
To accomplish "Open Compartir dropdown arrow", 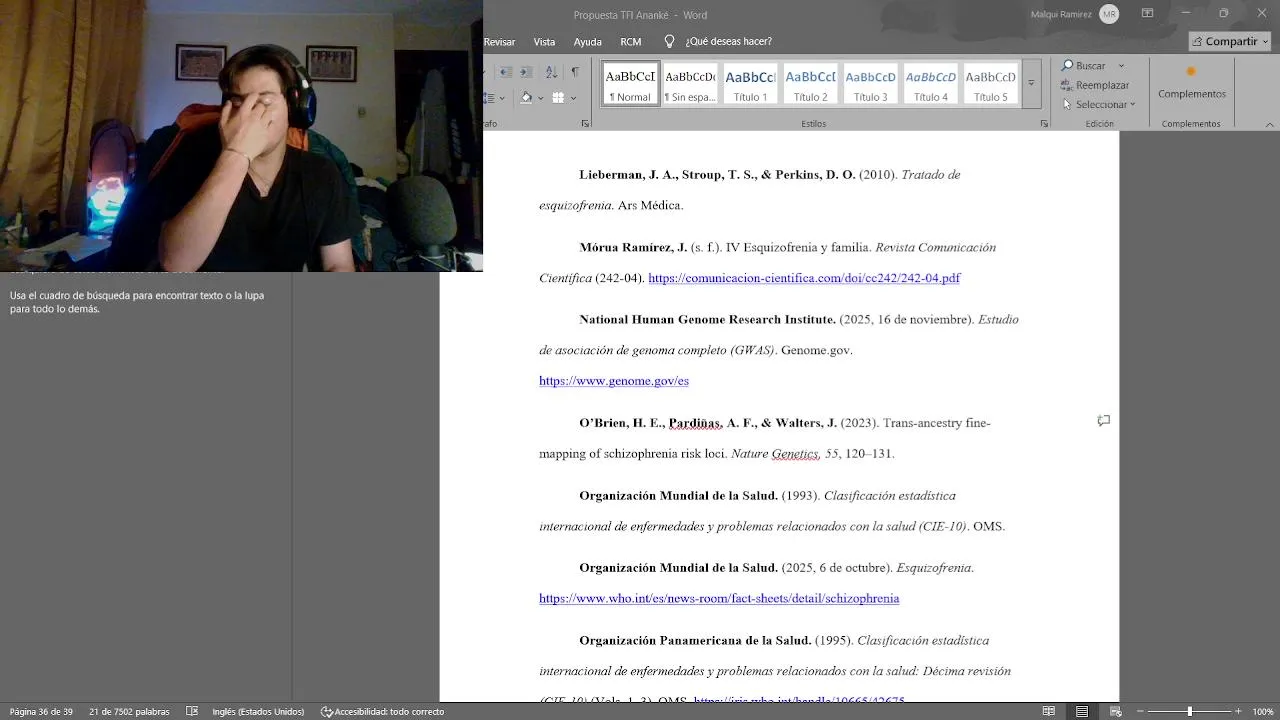I will pos(1265,41).
